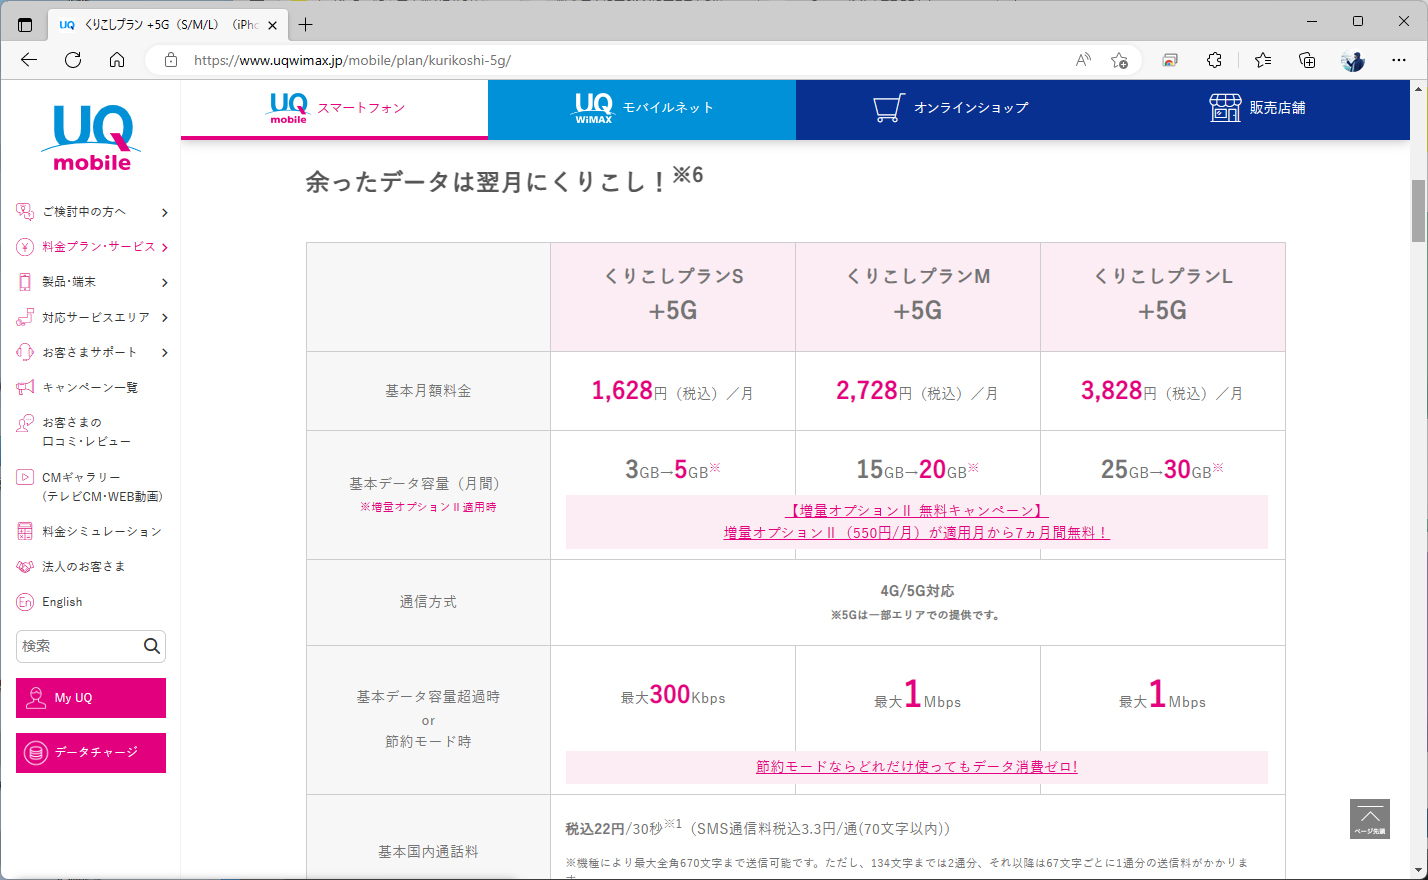Expand 対応サービスエリア menu
This screenshot has height=880, width=1428.
pos(91,317)
